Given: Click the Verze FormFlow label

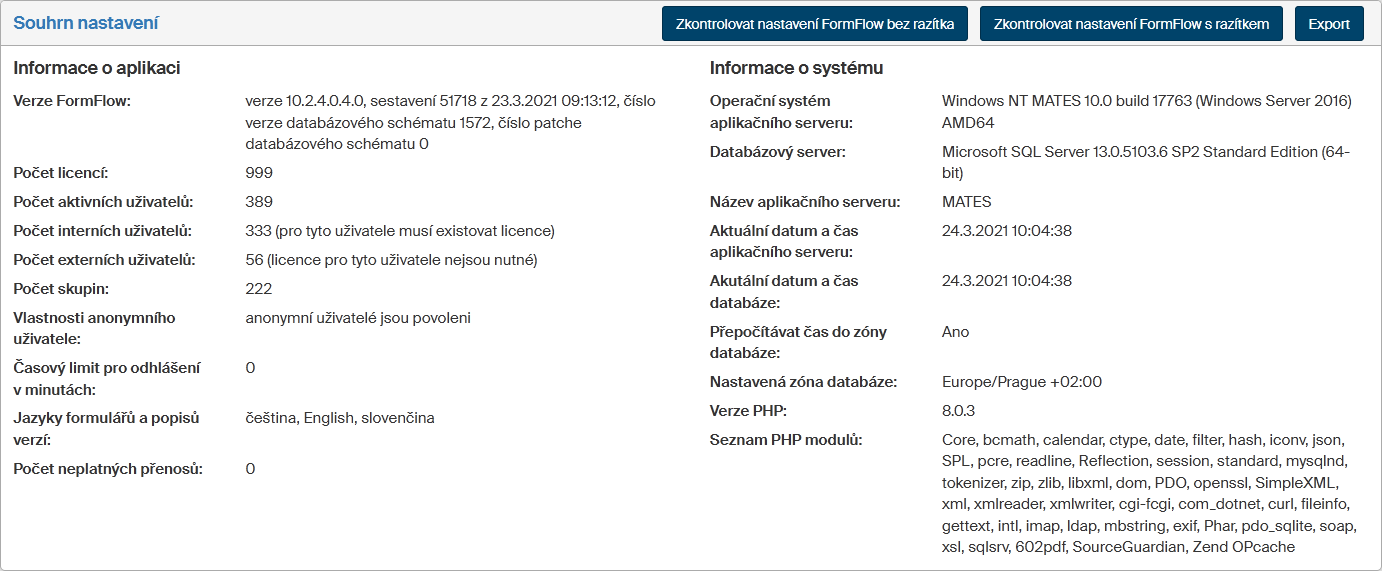Looking at the screenshot, I should 72,101.
